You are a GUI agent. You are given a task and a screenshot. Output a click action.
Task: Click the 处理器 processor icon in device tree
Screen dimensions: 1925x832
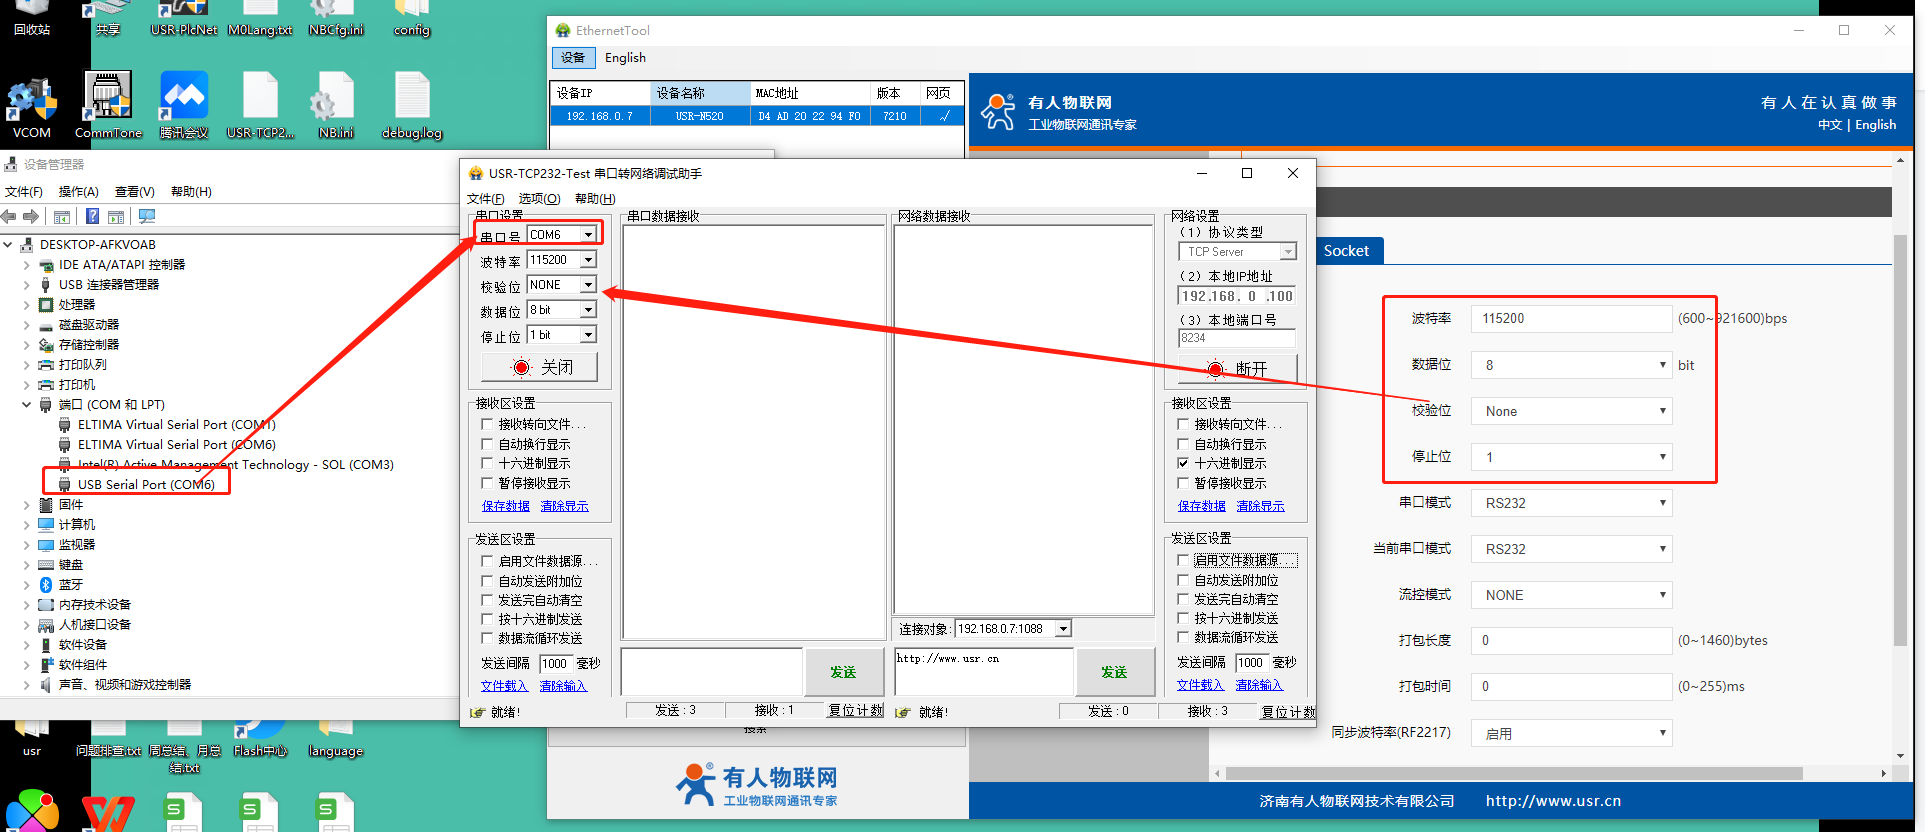coord(46,305)
